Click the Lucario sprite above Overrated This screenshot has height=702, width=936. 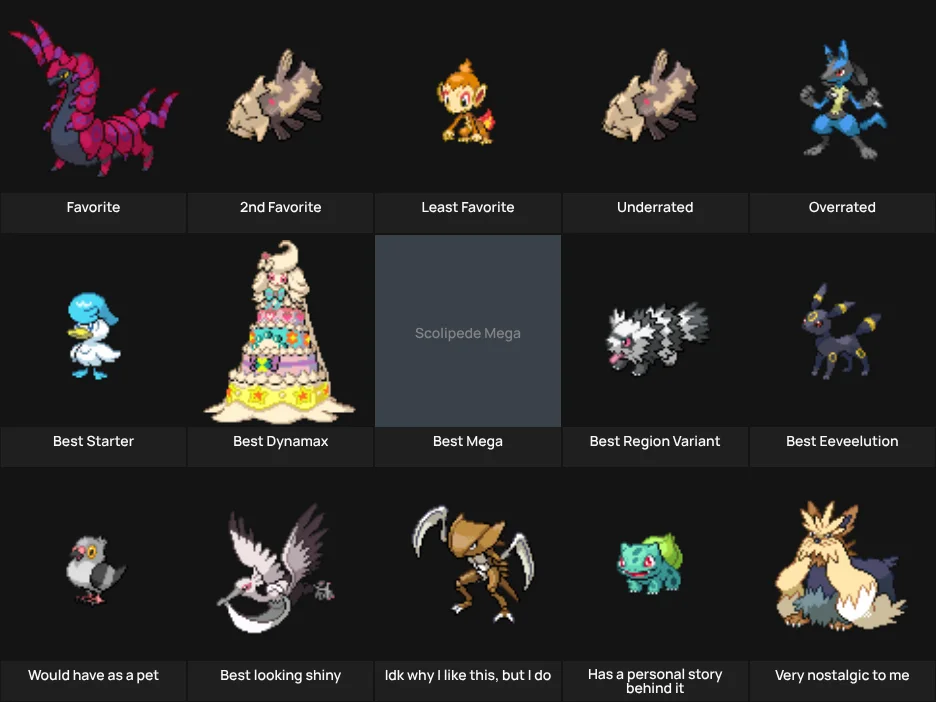(843, 99)
